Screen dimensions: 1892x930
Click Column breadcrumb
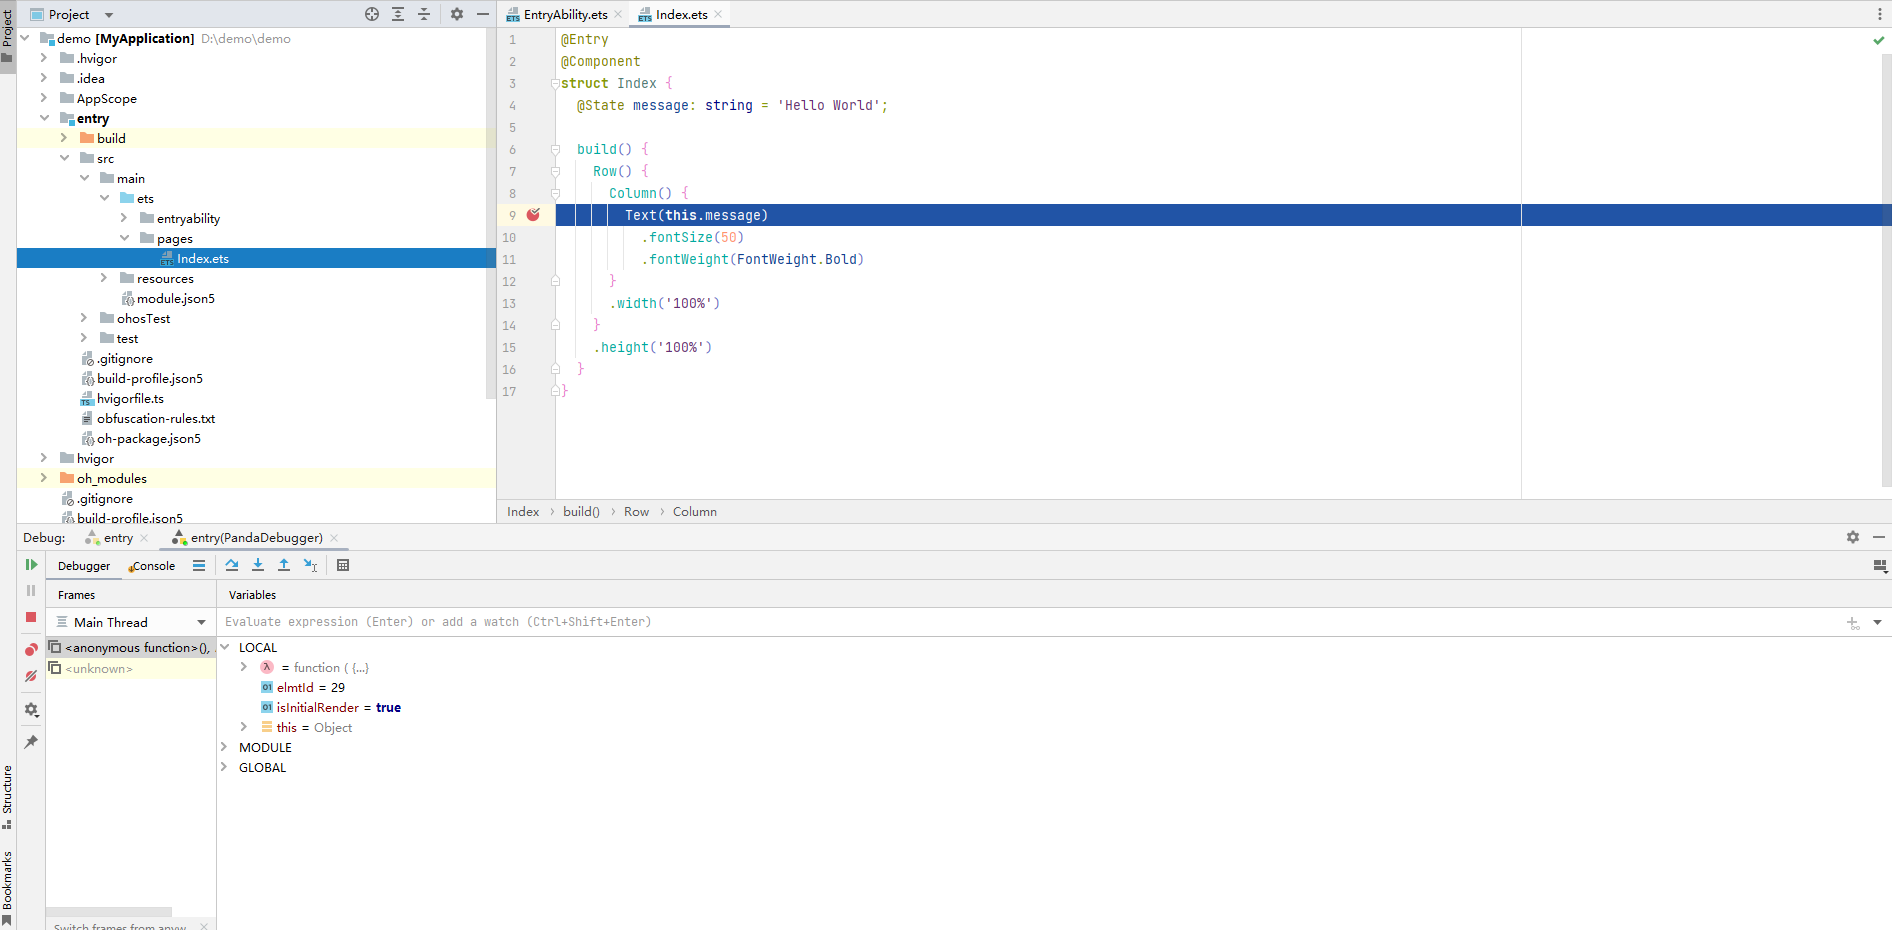[695, 512]
